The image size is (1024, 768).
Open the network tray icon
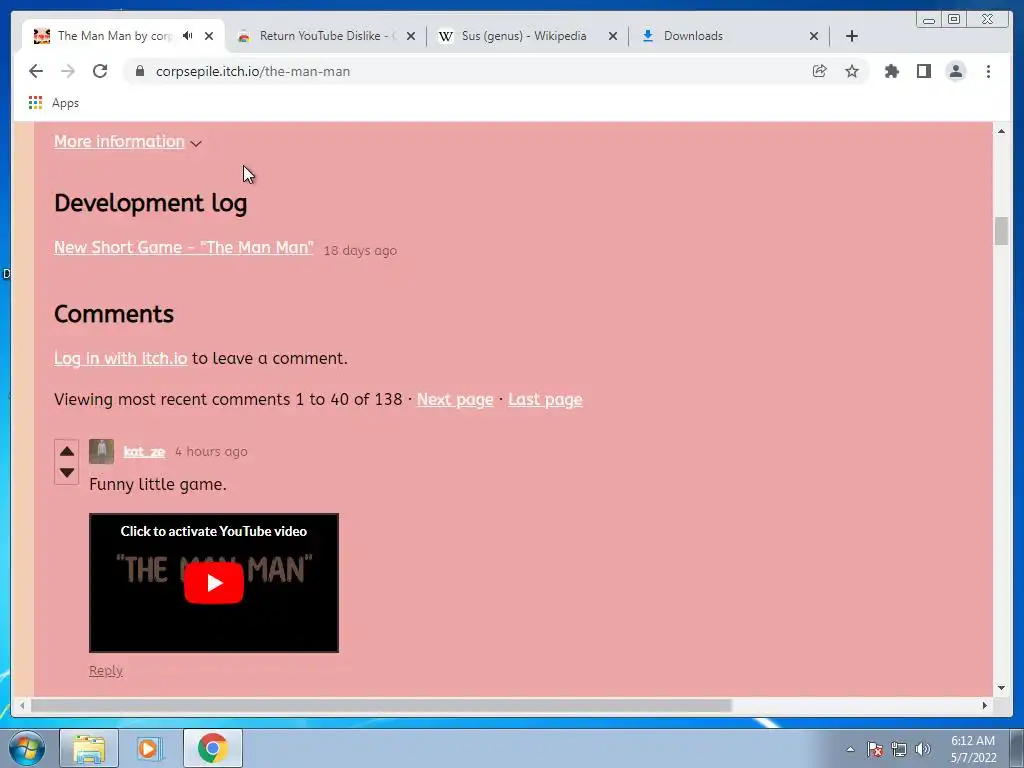pos(899,749)
